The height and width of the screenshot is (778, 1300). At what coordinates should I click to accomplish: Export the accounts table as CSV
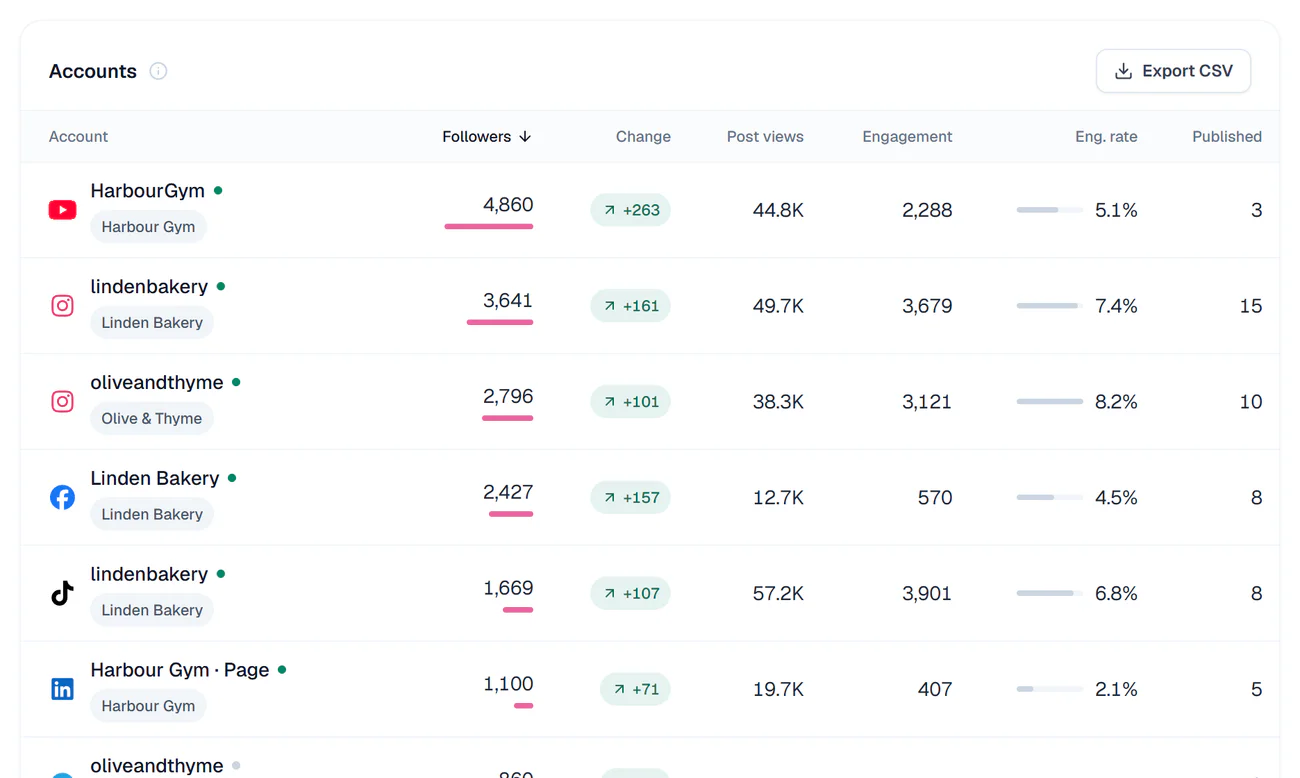(x=1173, y=71)
